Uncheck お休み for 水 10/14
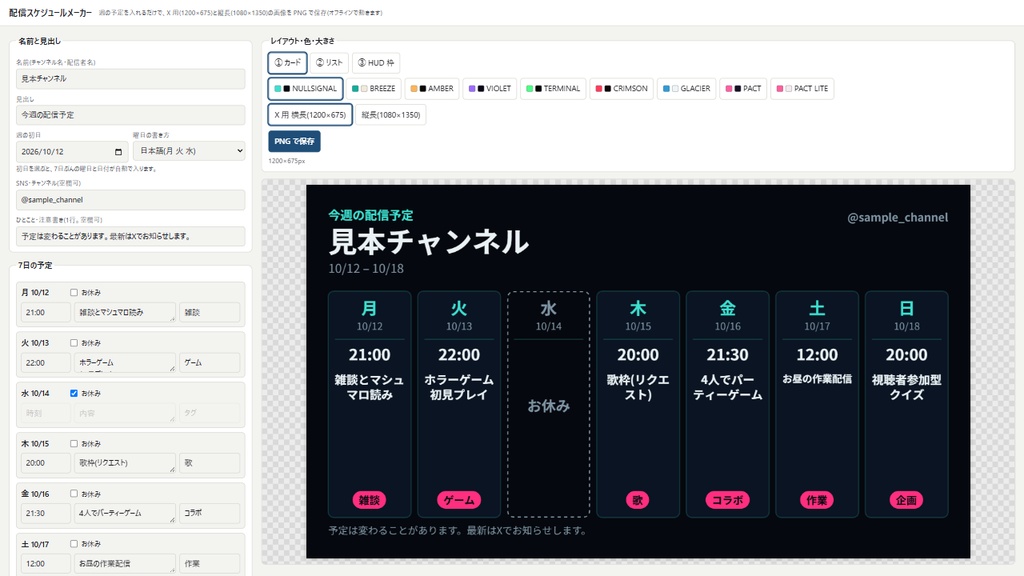The height and width of the screenshot is (576, 1024). click(x=74, y=393)
